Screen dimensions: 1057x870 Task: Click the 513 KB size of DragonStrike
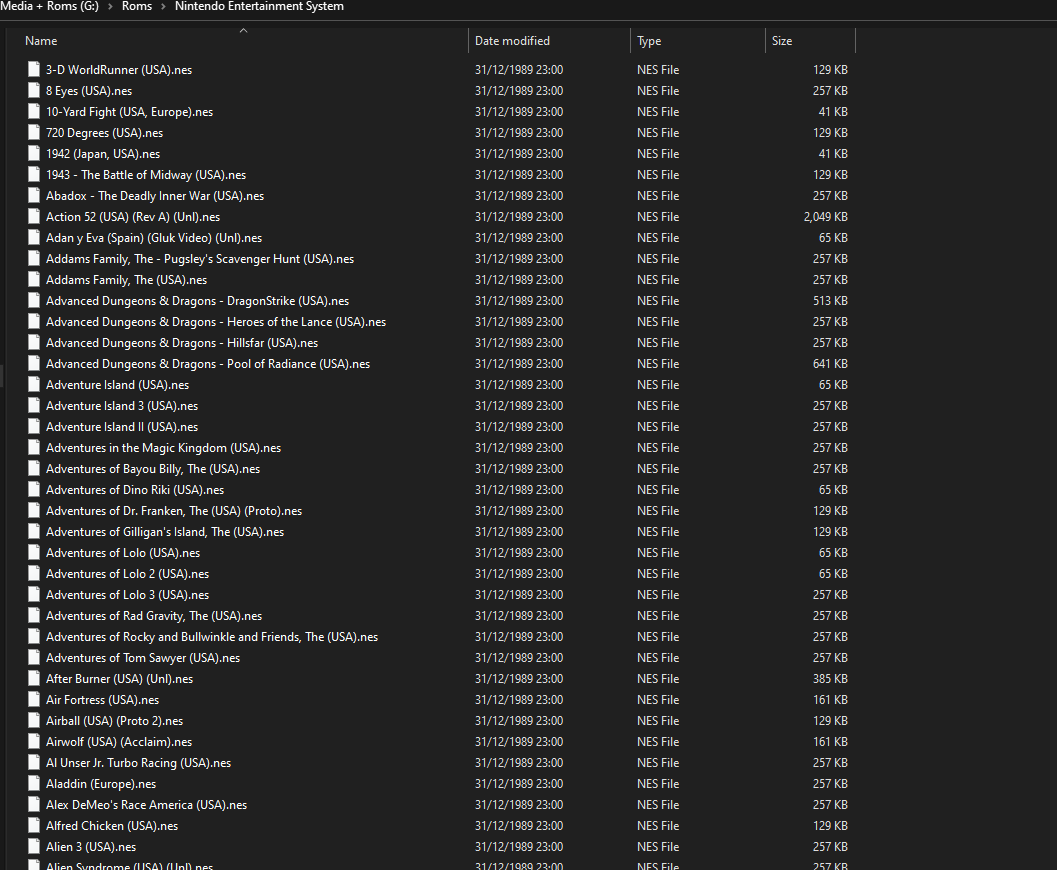tap(830, 301)
